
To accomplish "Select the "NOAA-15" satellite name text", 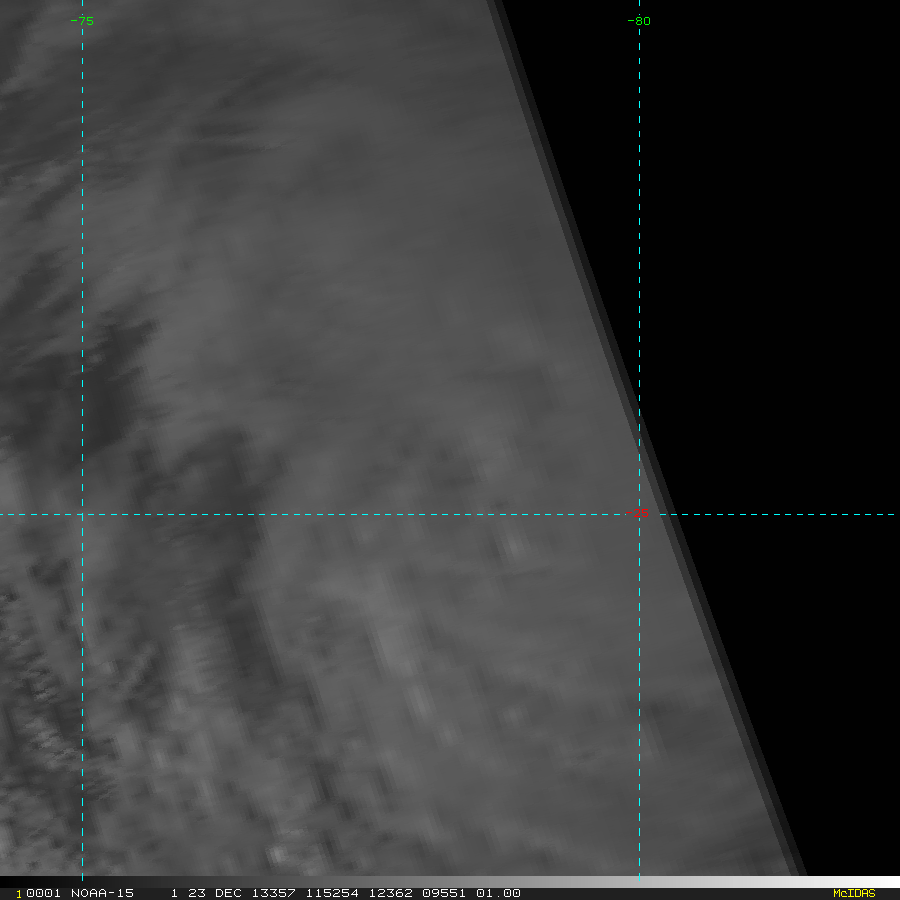I will (x=102, y=893).
